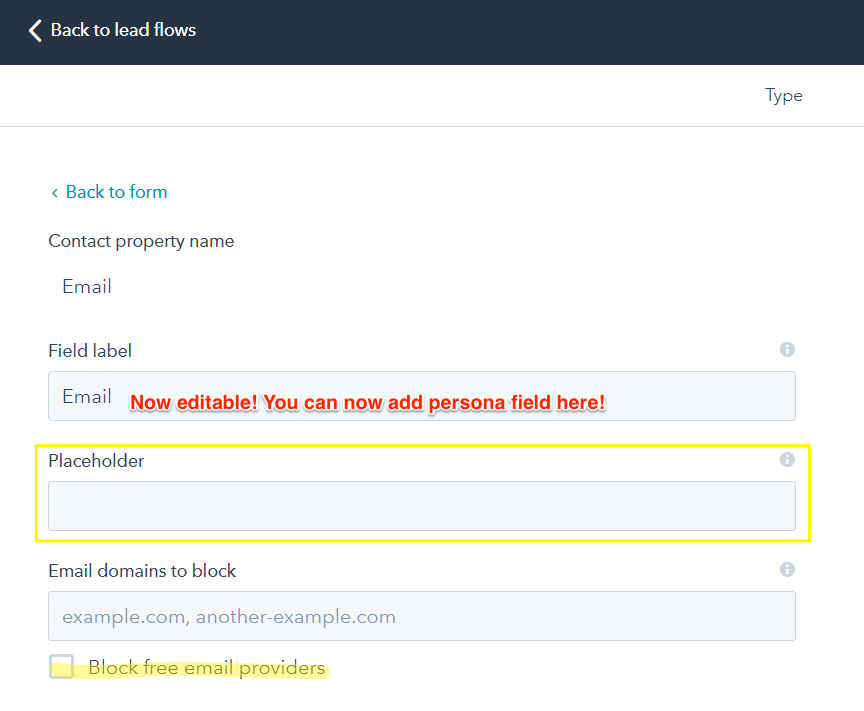This screenshot has width=864, height=711.
Task: Switch to the Type tab
Action: (x=784, y=95)
